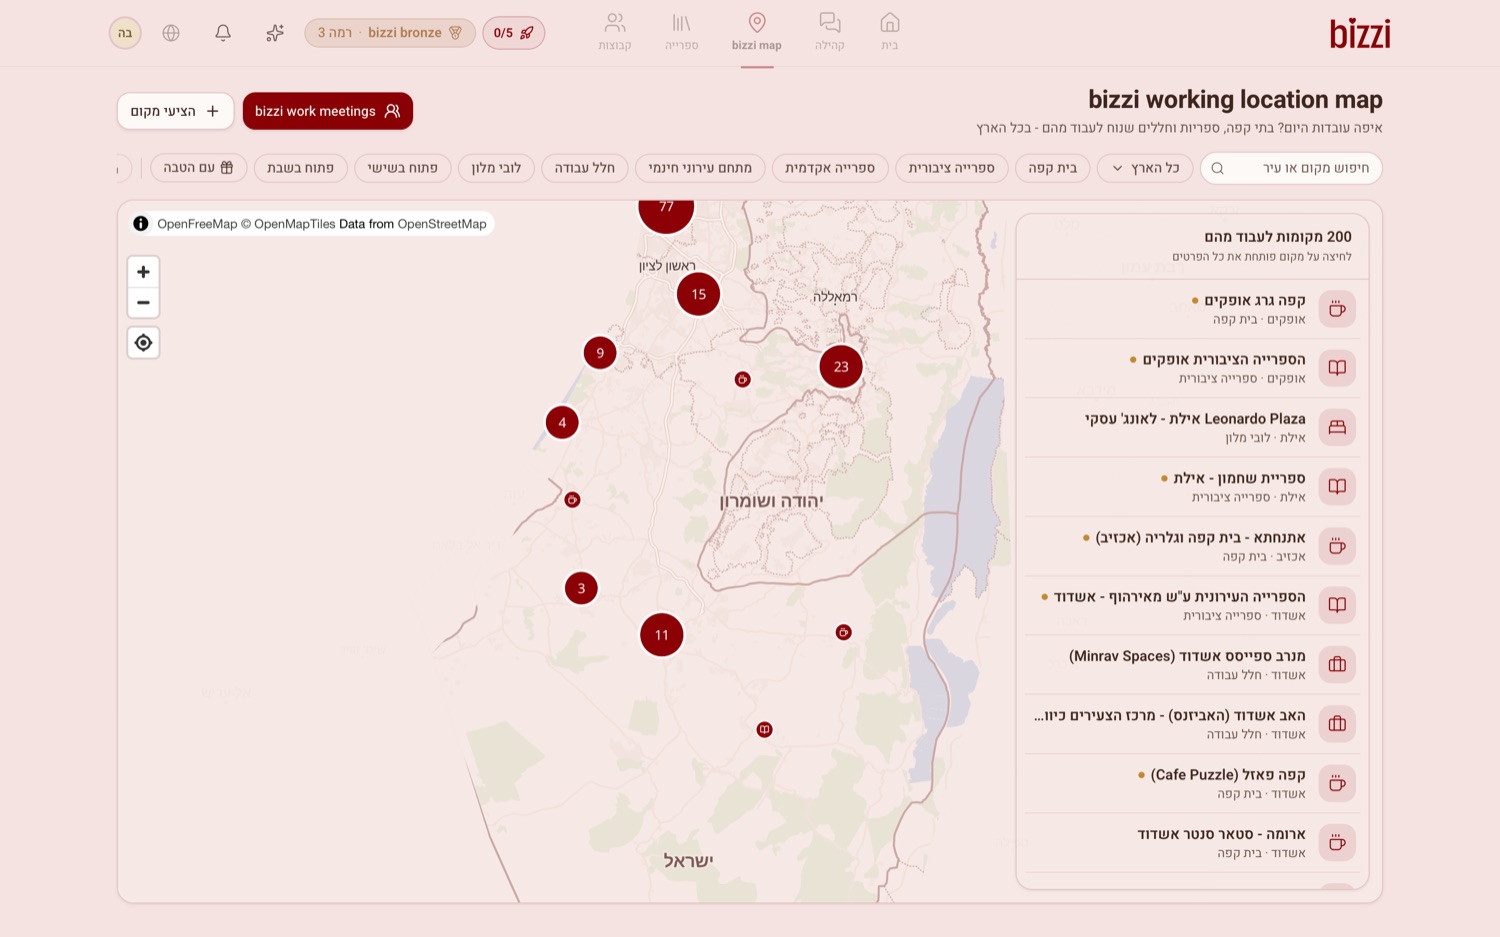The height and width of the screenshot is (937, 1500).
Task: Toggle the פתוח בשבת filter chip
Action: [x=301, y=168]
